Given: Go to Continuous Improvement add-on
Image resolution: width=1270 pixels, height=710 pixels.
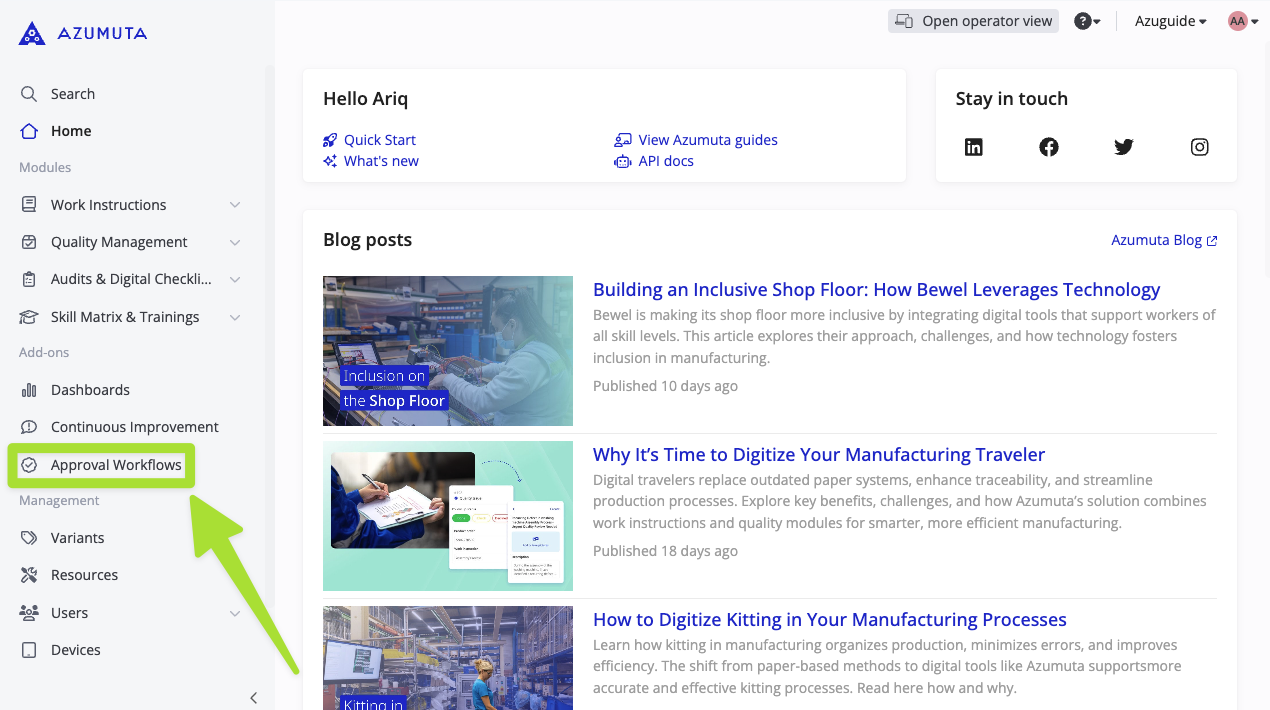Looking at the screenshot, I should point(134,427).
